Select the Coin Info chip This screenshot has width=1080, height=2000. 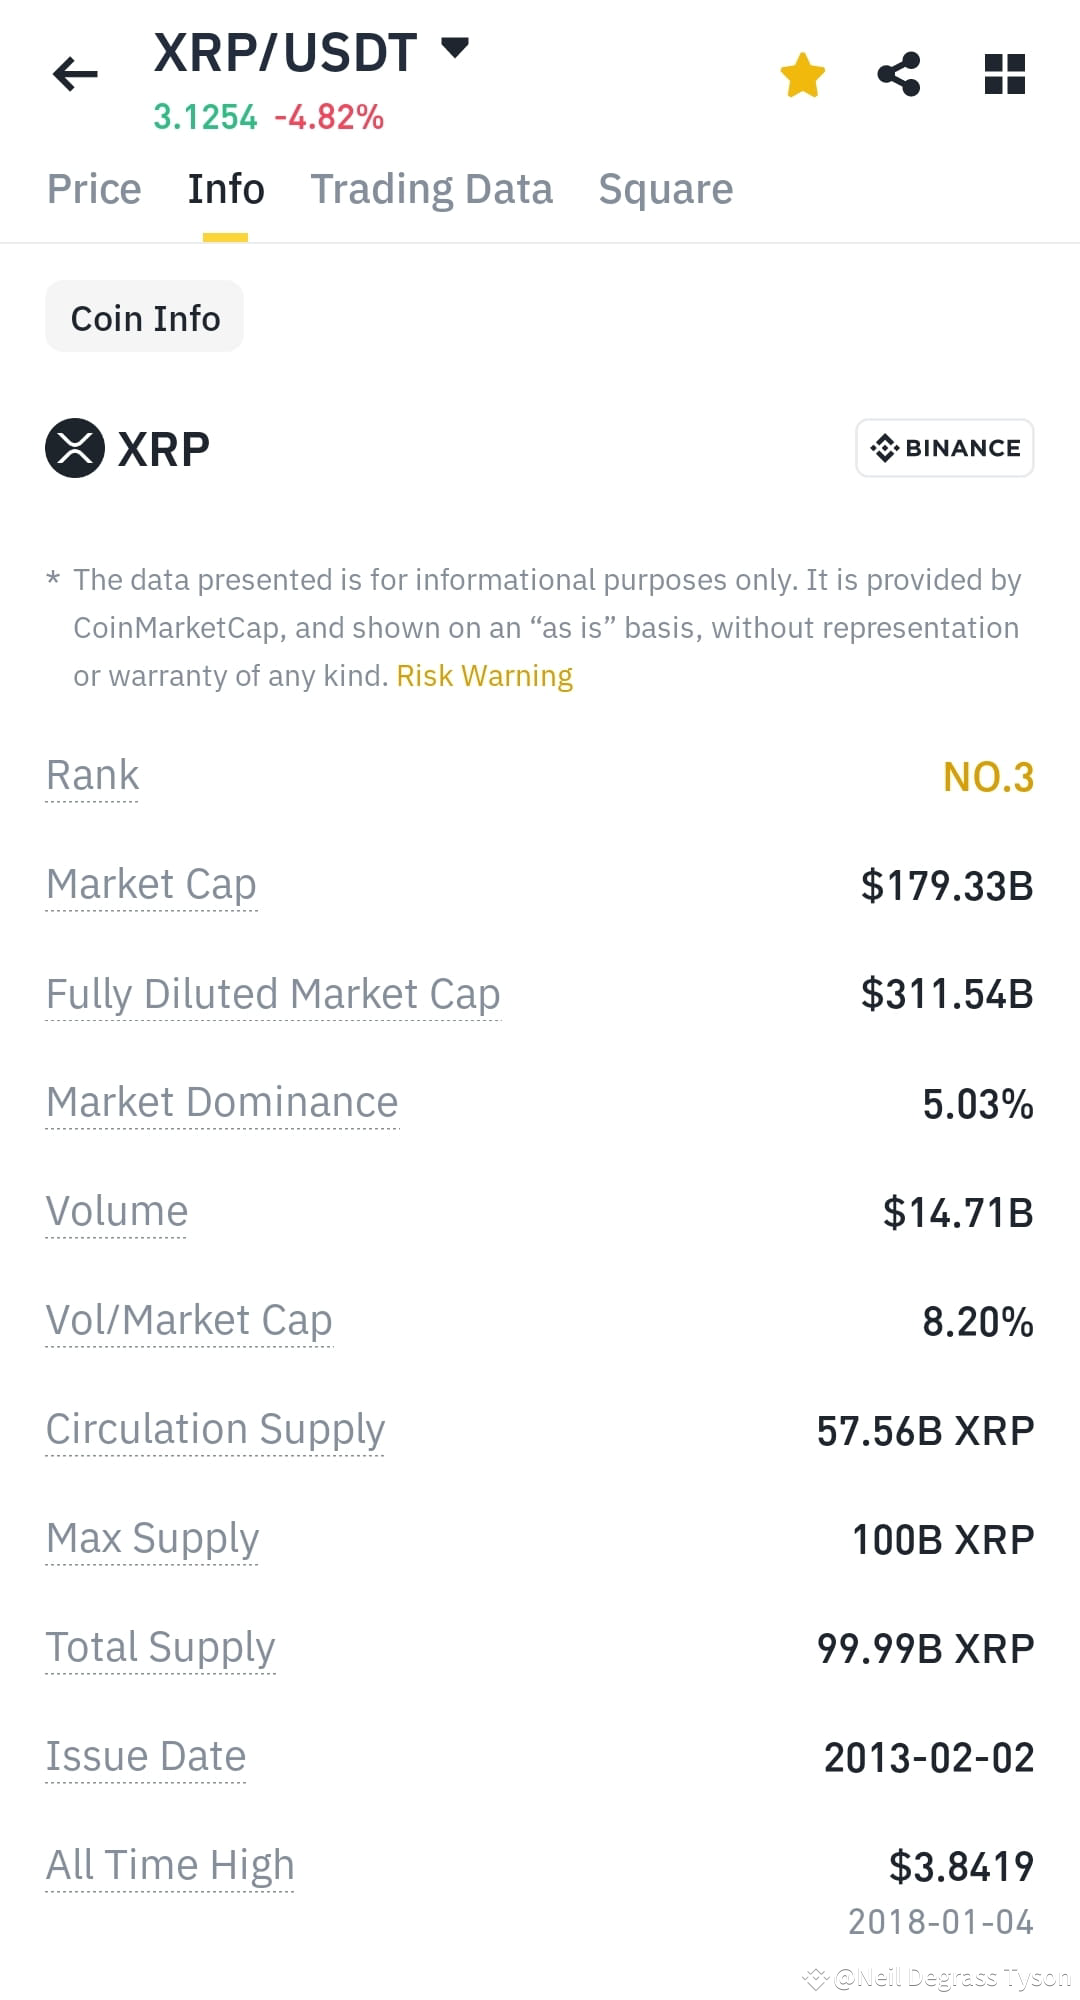145,317
